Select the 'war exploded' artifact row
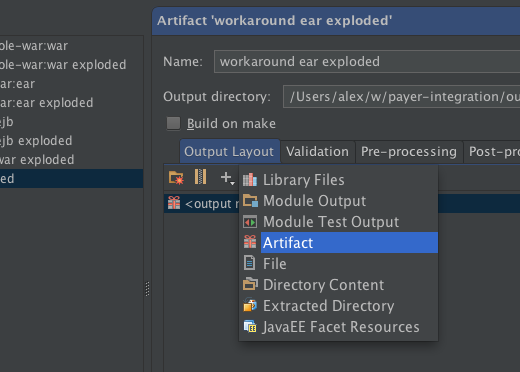This screenshot has height=372, width=520. [72, 160]
